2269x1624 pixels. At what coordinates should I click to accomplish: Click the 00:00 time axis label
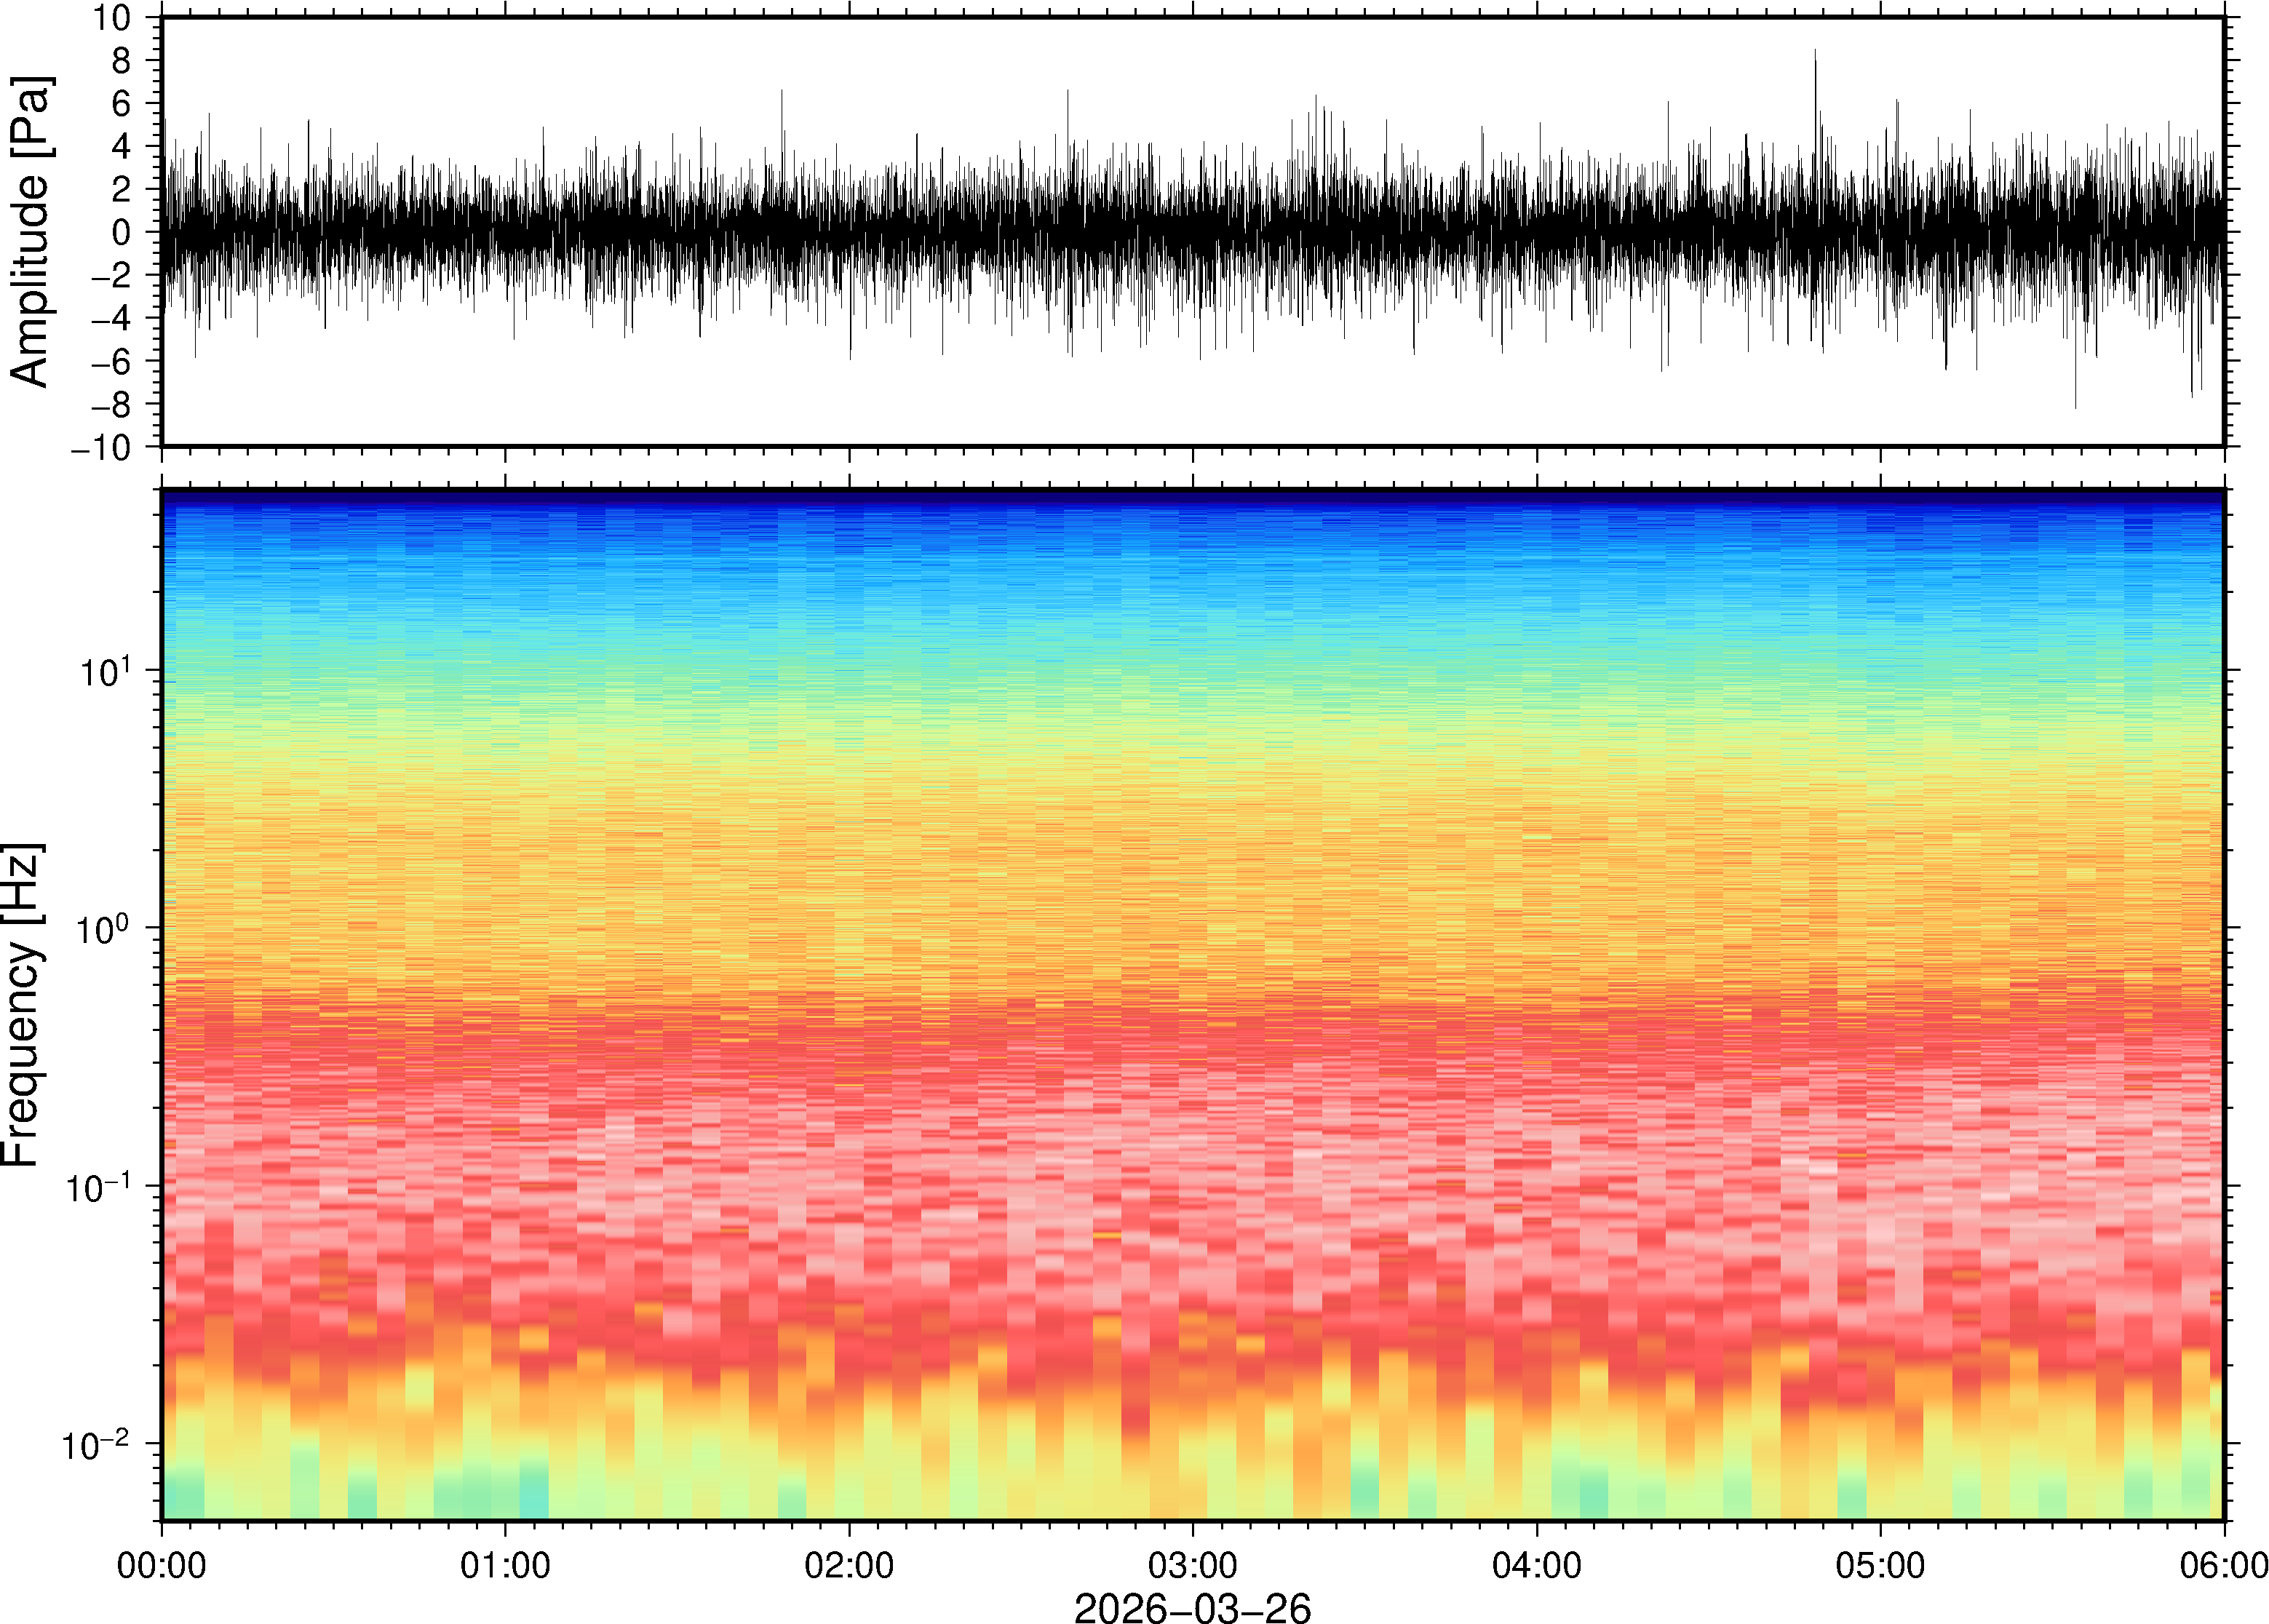[x=161, y=1565]
